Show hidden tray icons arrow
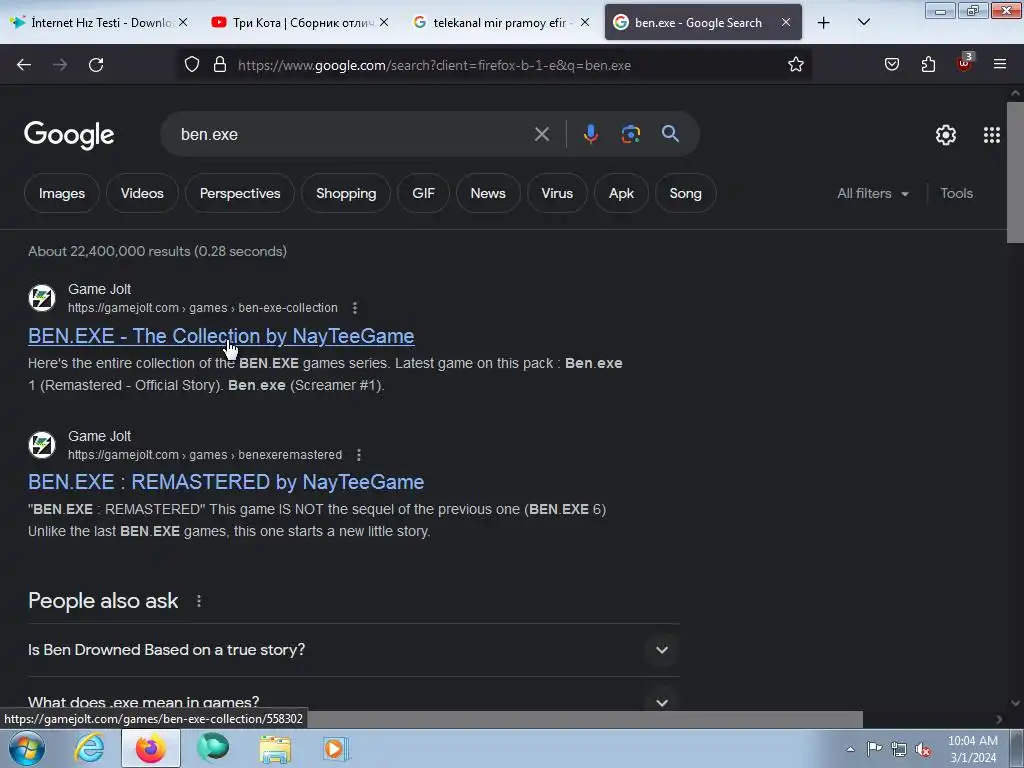This screenshot has height=768, width=1024. click(850, 749)
